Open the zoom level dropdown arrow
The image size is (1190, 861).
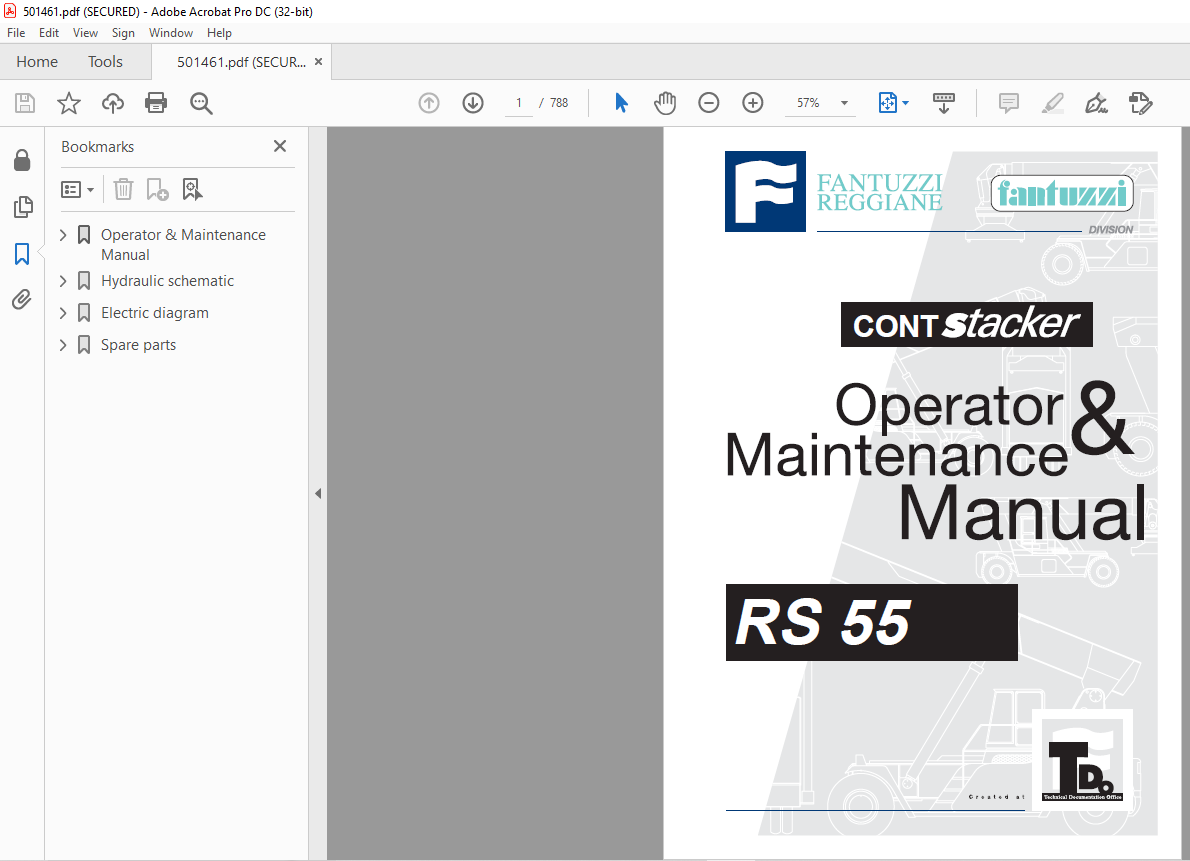844,102
